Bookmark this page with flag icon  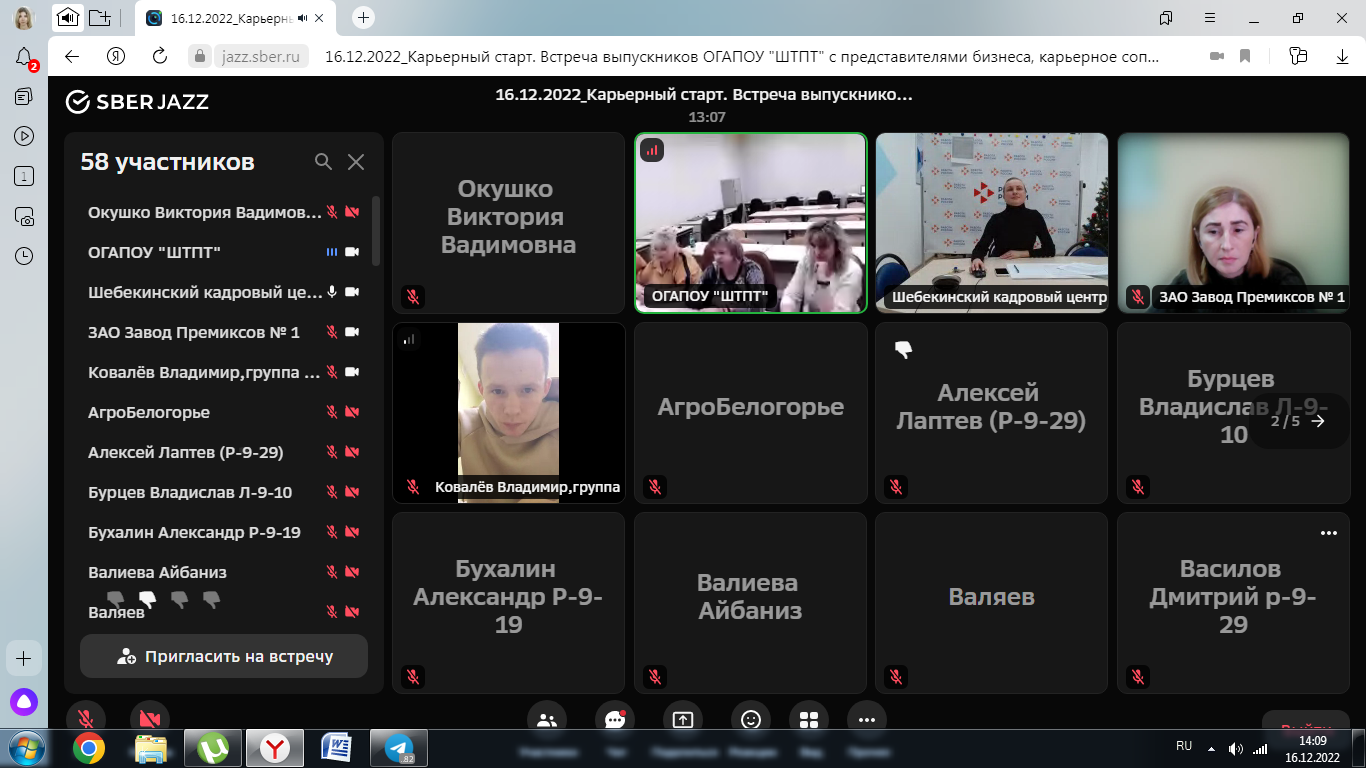click(x=1246, y=56)
